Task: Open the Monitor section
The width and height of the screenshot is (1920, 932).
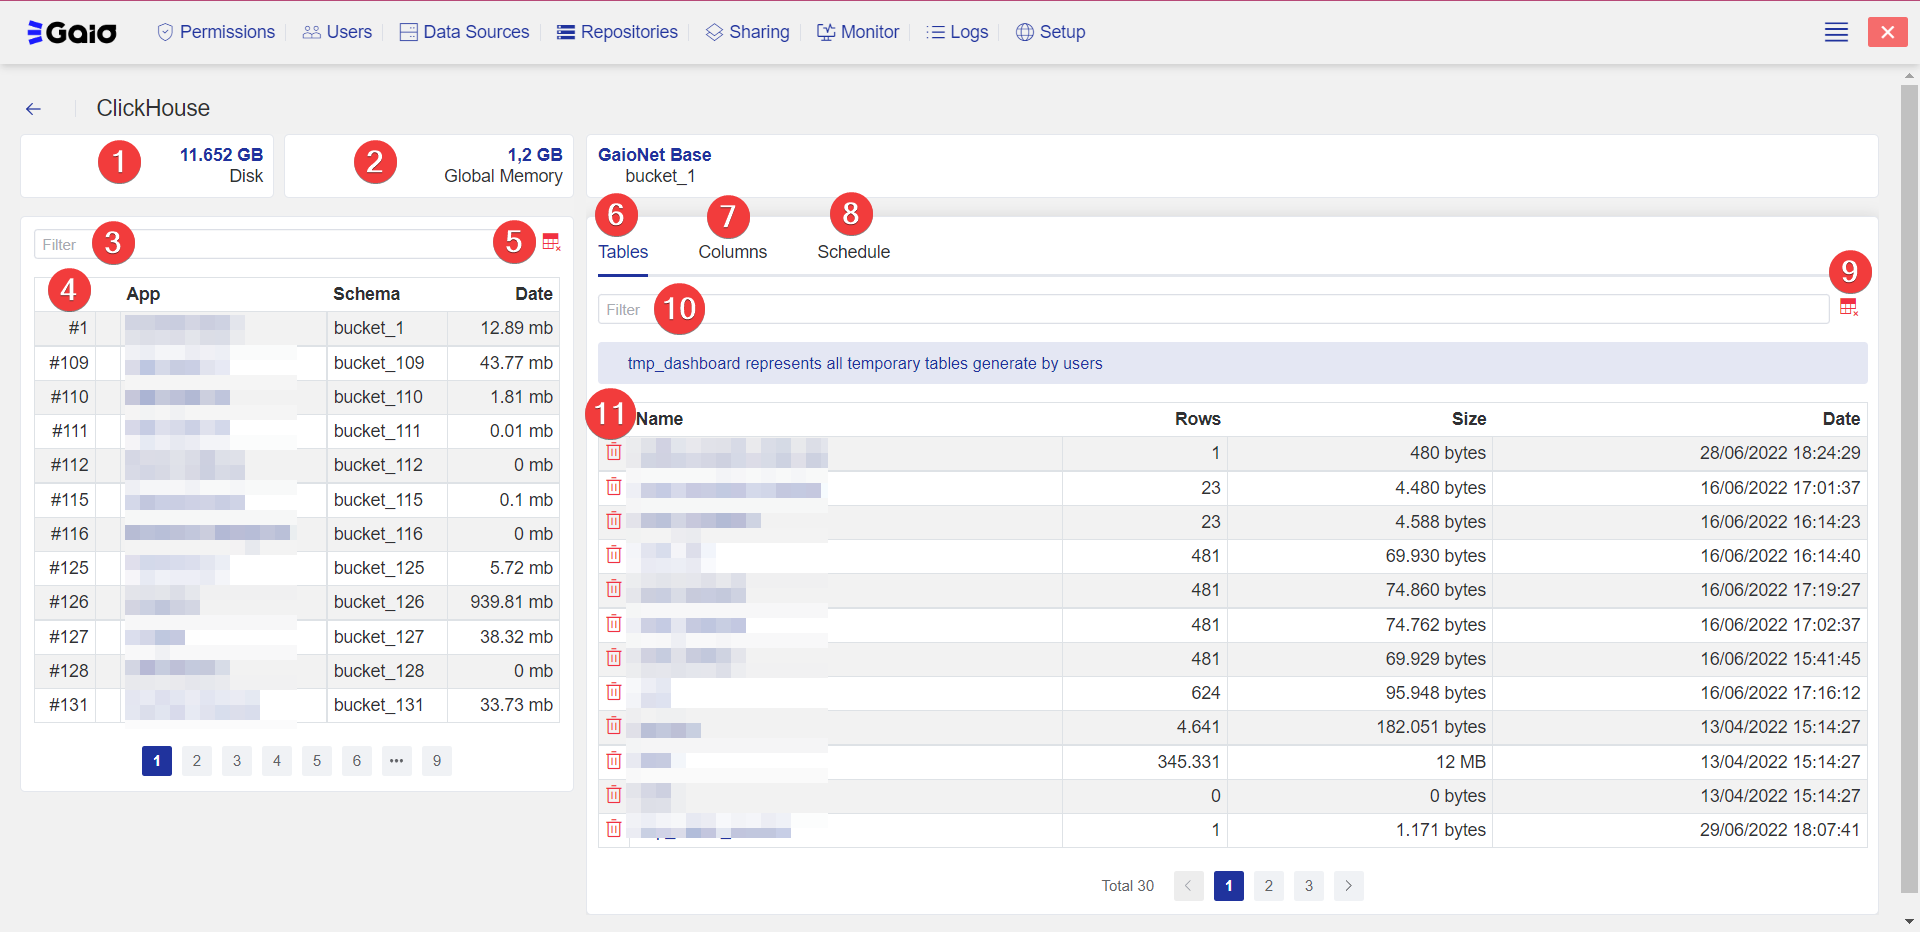Action: (x=858, y=32)
